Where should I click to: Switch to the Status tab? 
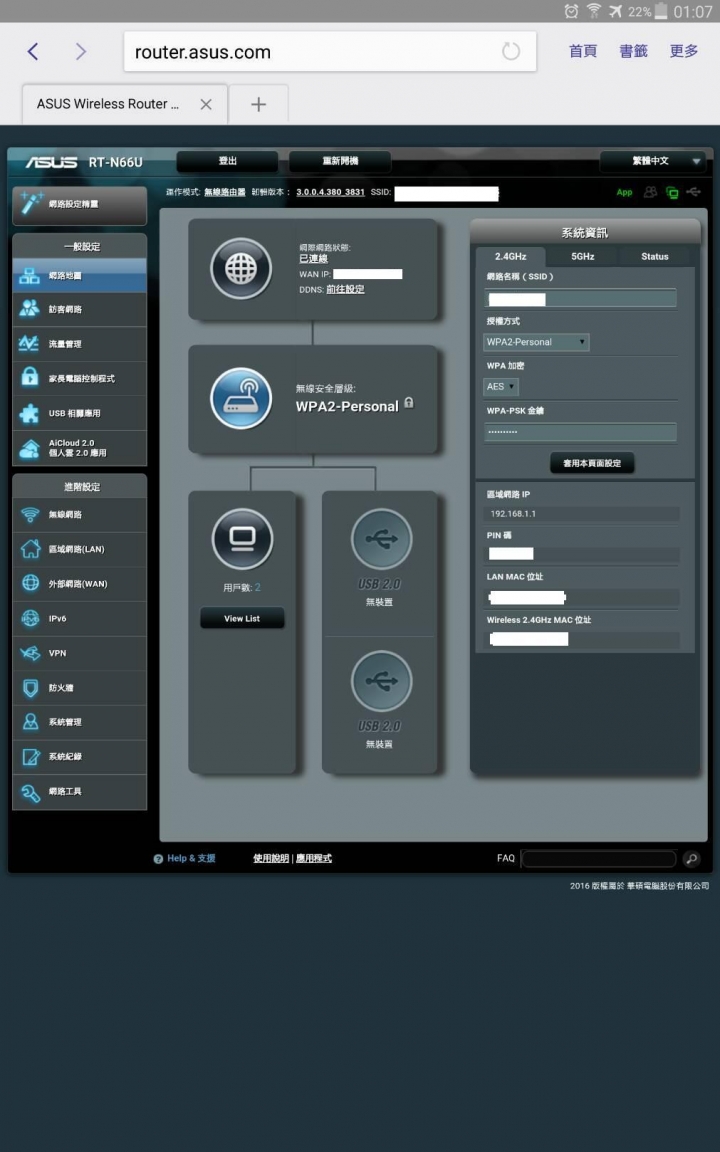coord(655,256)
